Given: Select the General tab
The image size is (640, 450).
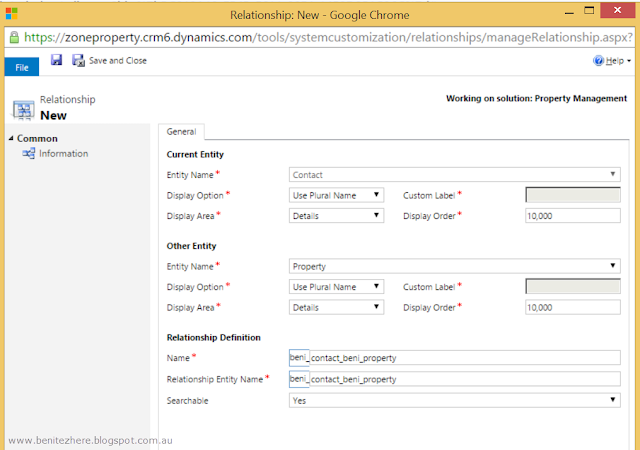Looking at the screenshot, I should pyautogui.click(x=181, y=131).
